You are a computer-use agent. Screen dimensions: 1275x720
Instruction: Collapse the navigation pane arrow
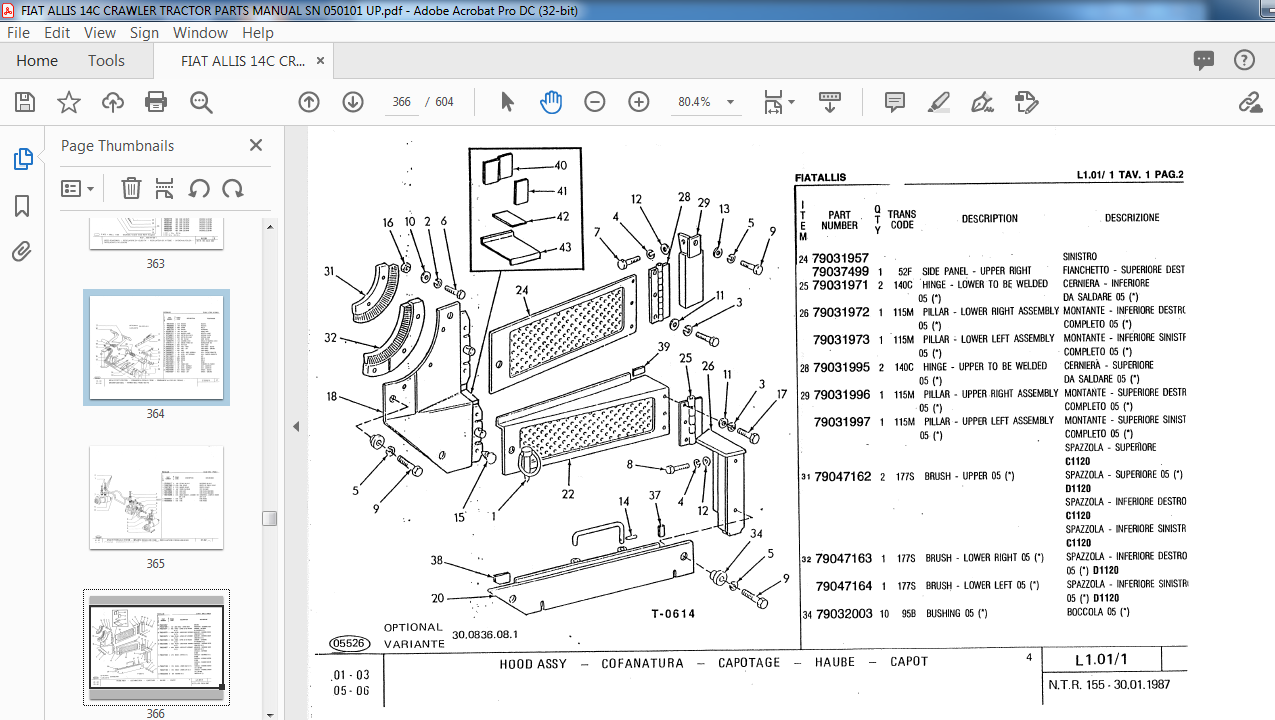(296, 426)
